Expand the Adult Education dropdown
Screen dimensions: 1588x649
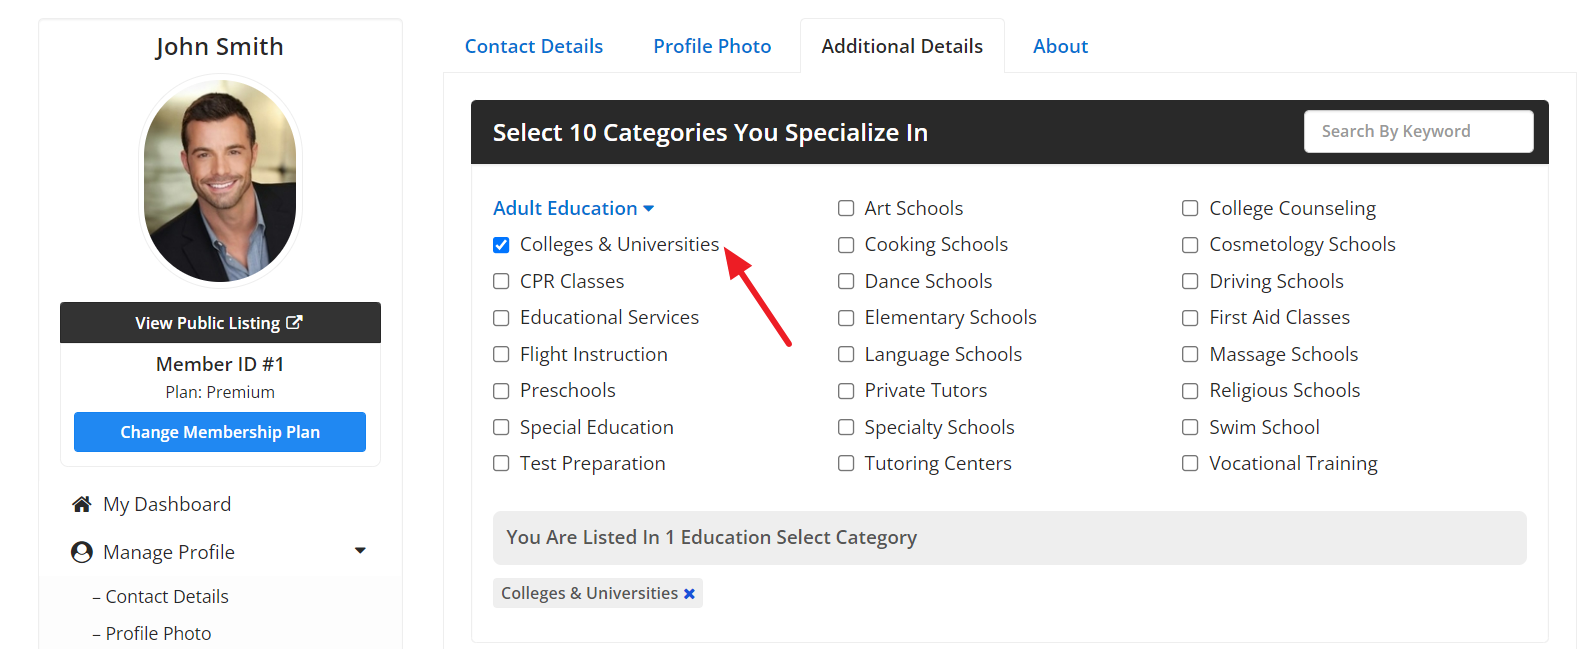(x=573, y=208)
